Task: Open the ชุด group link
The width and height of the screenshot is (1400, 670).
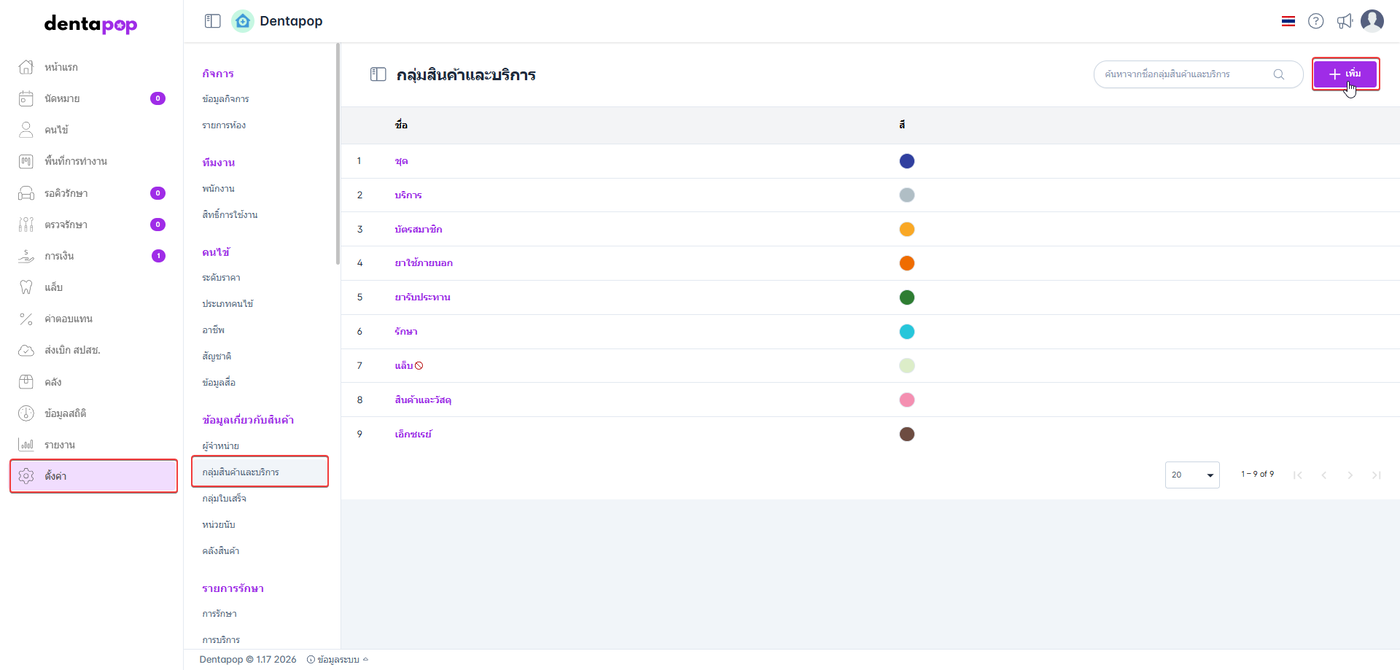Action: coord(401,161)
